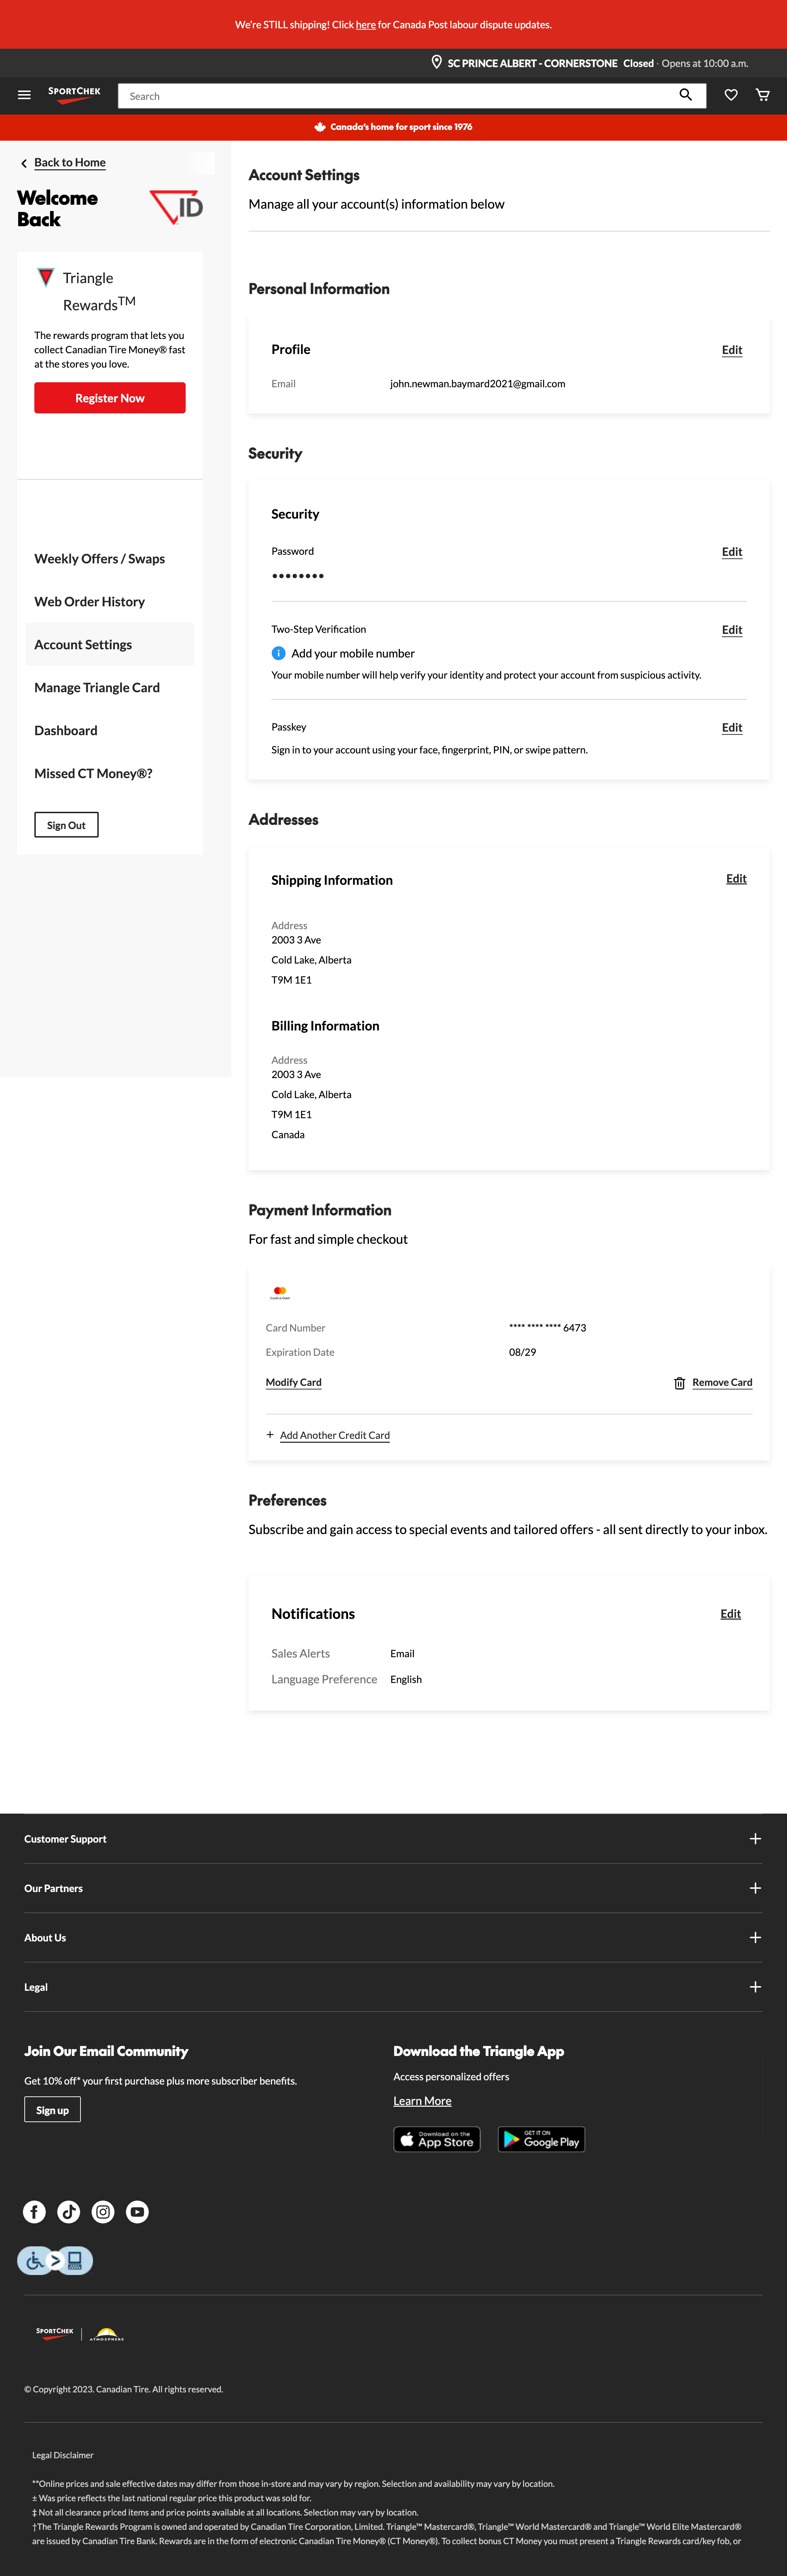This screenshot has height=2576, width=787.
Task: Open the shopping cart icon
Action: point(762,95)
